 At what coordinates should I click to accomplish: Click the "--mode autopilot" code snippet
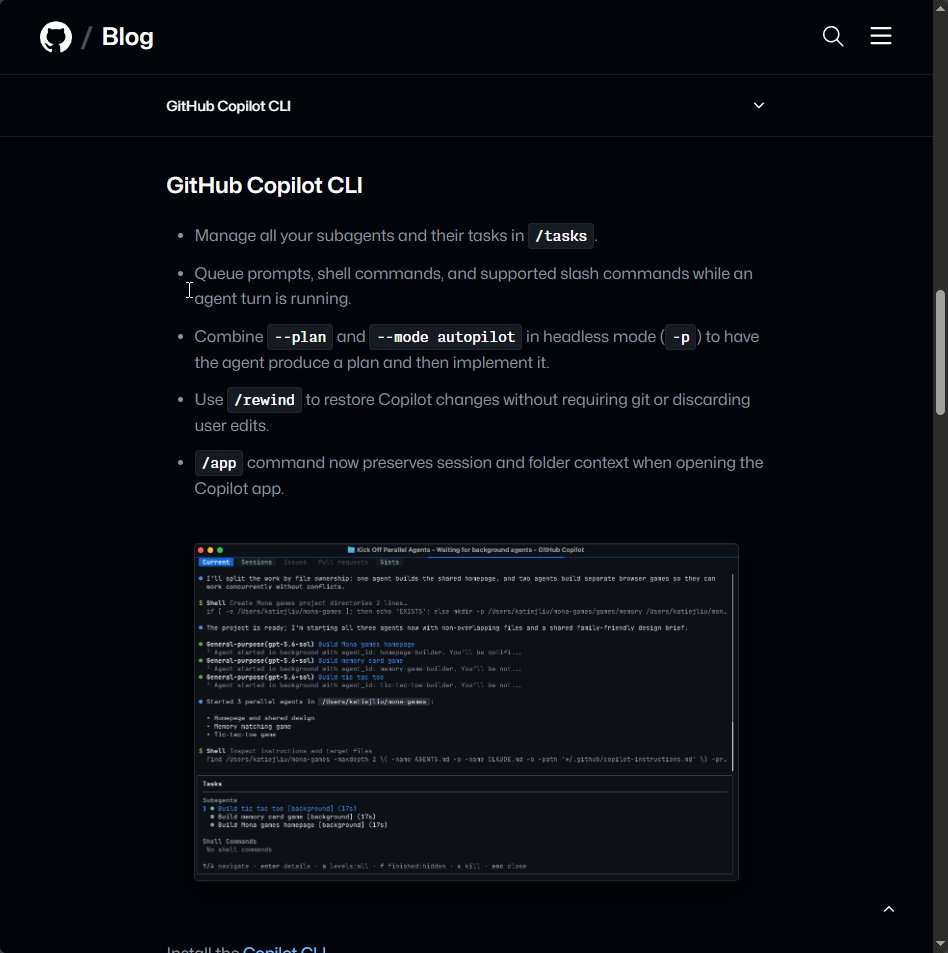tap(445, 337)
